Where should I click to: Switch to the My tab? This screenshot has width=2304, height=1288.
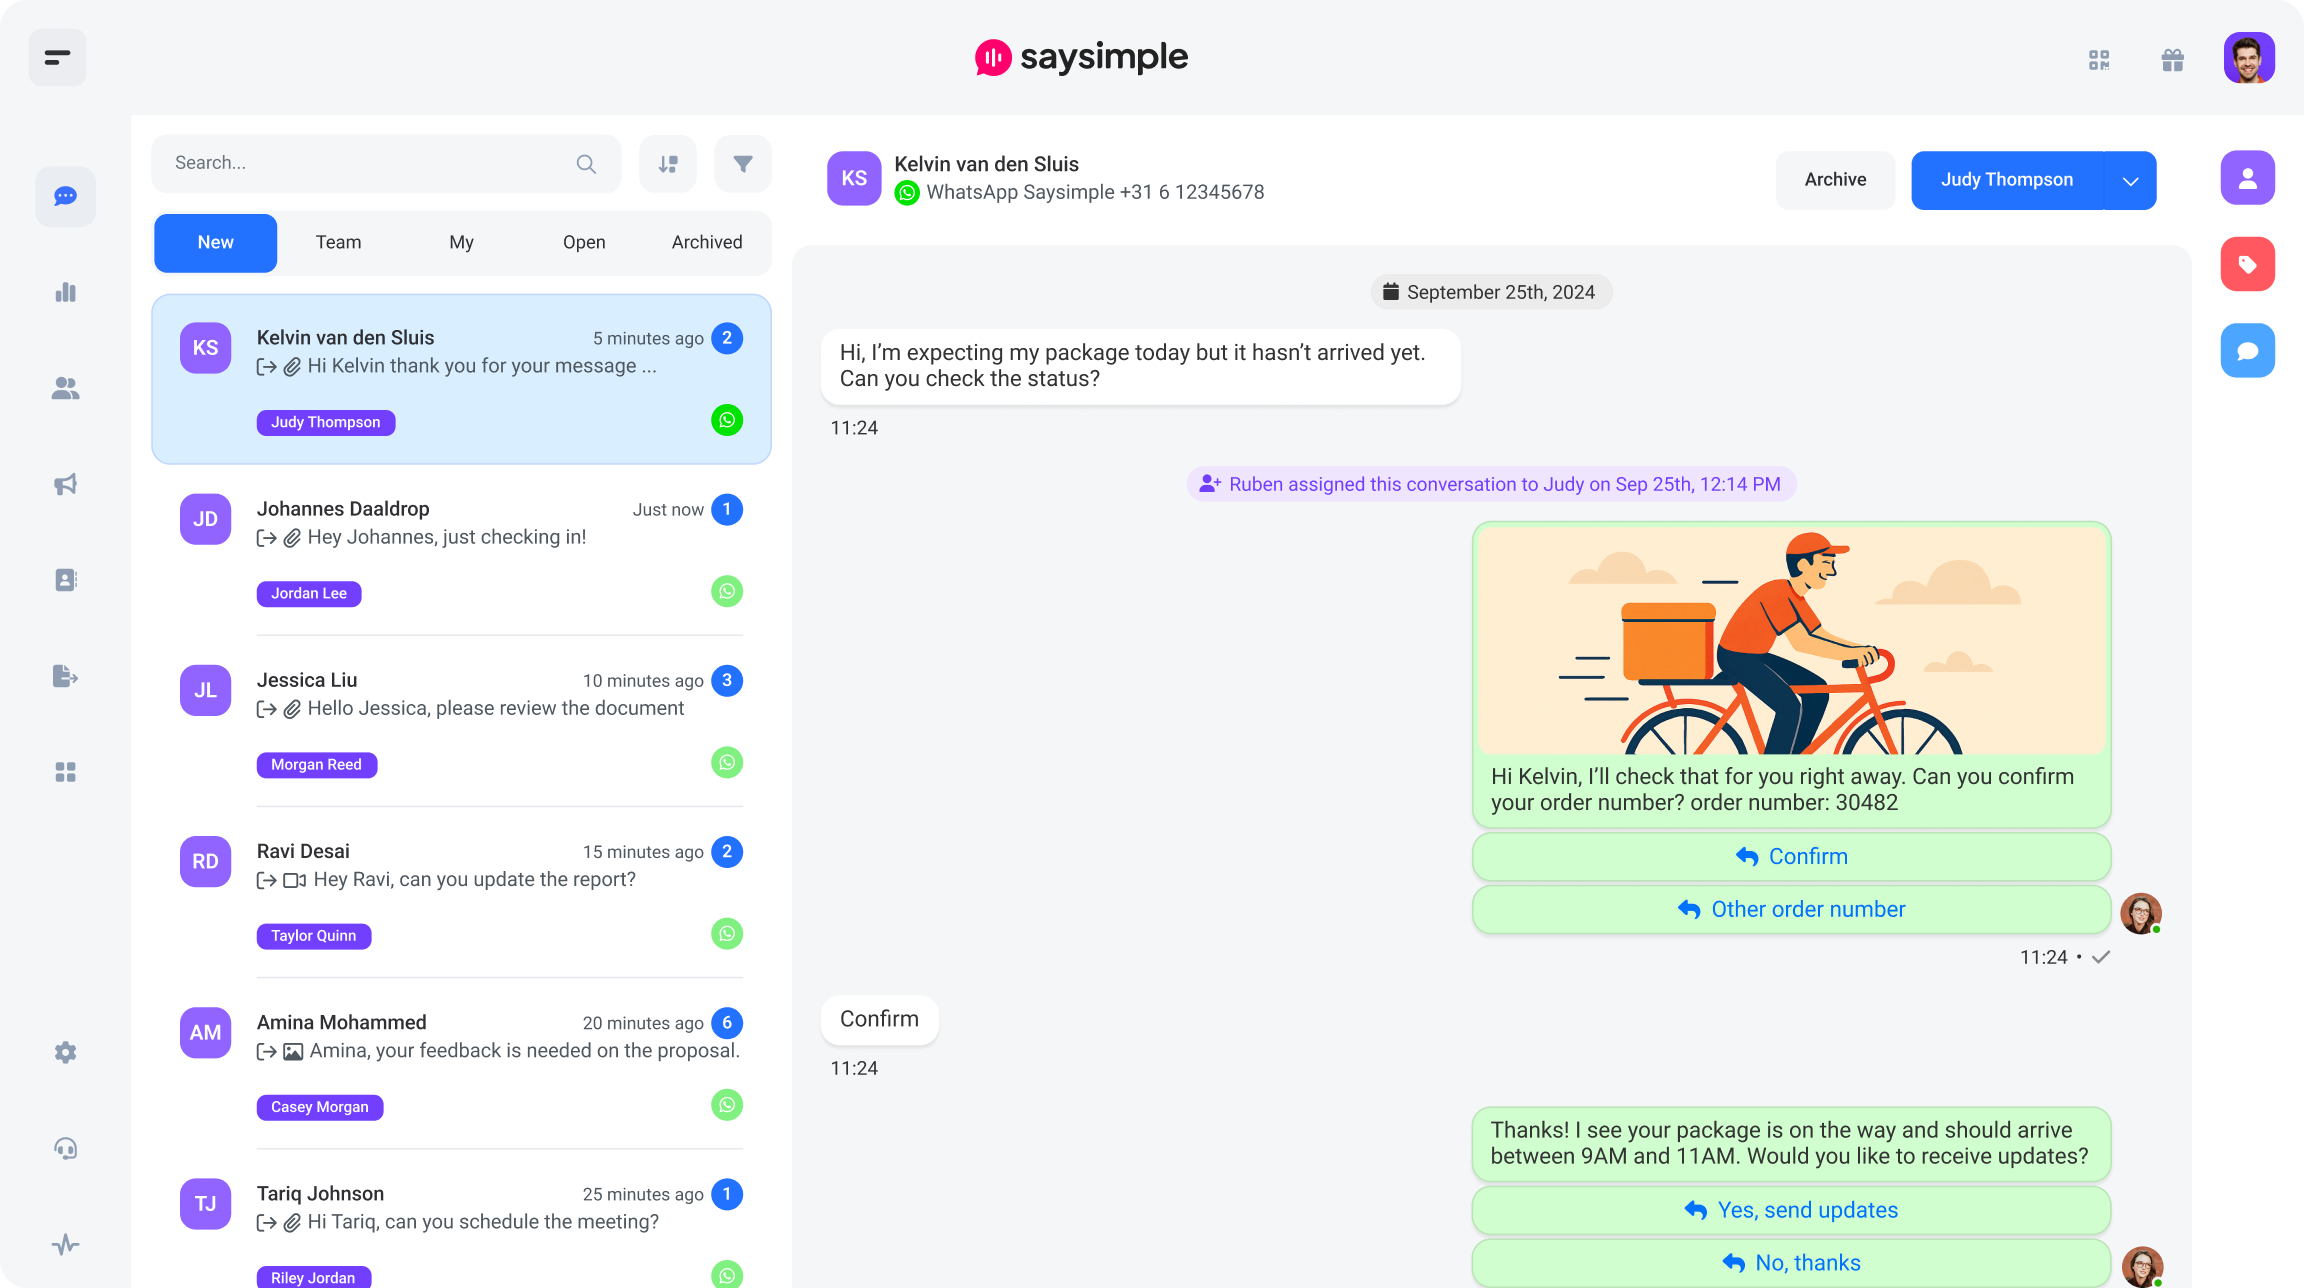[x=461, y=243]
